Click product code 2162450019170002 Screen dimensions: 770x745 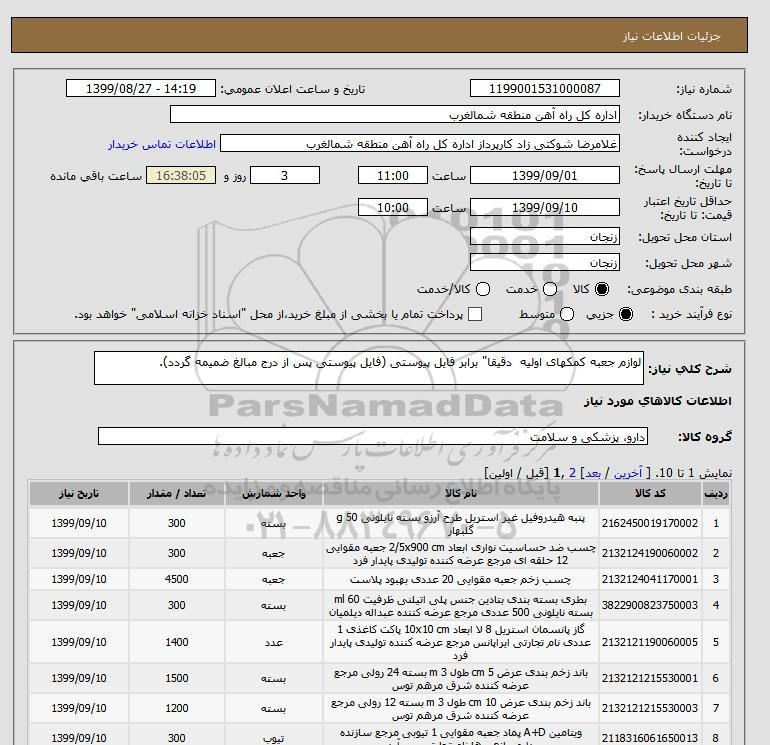650,523
